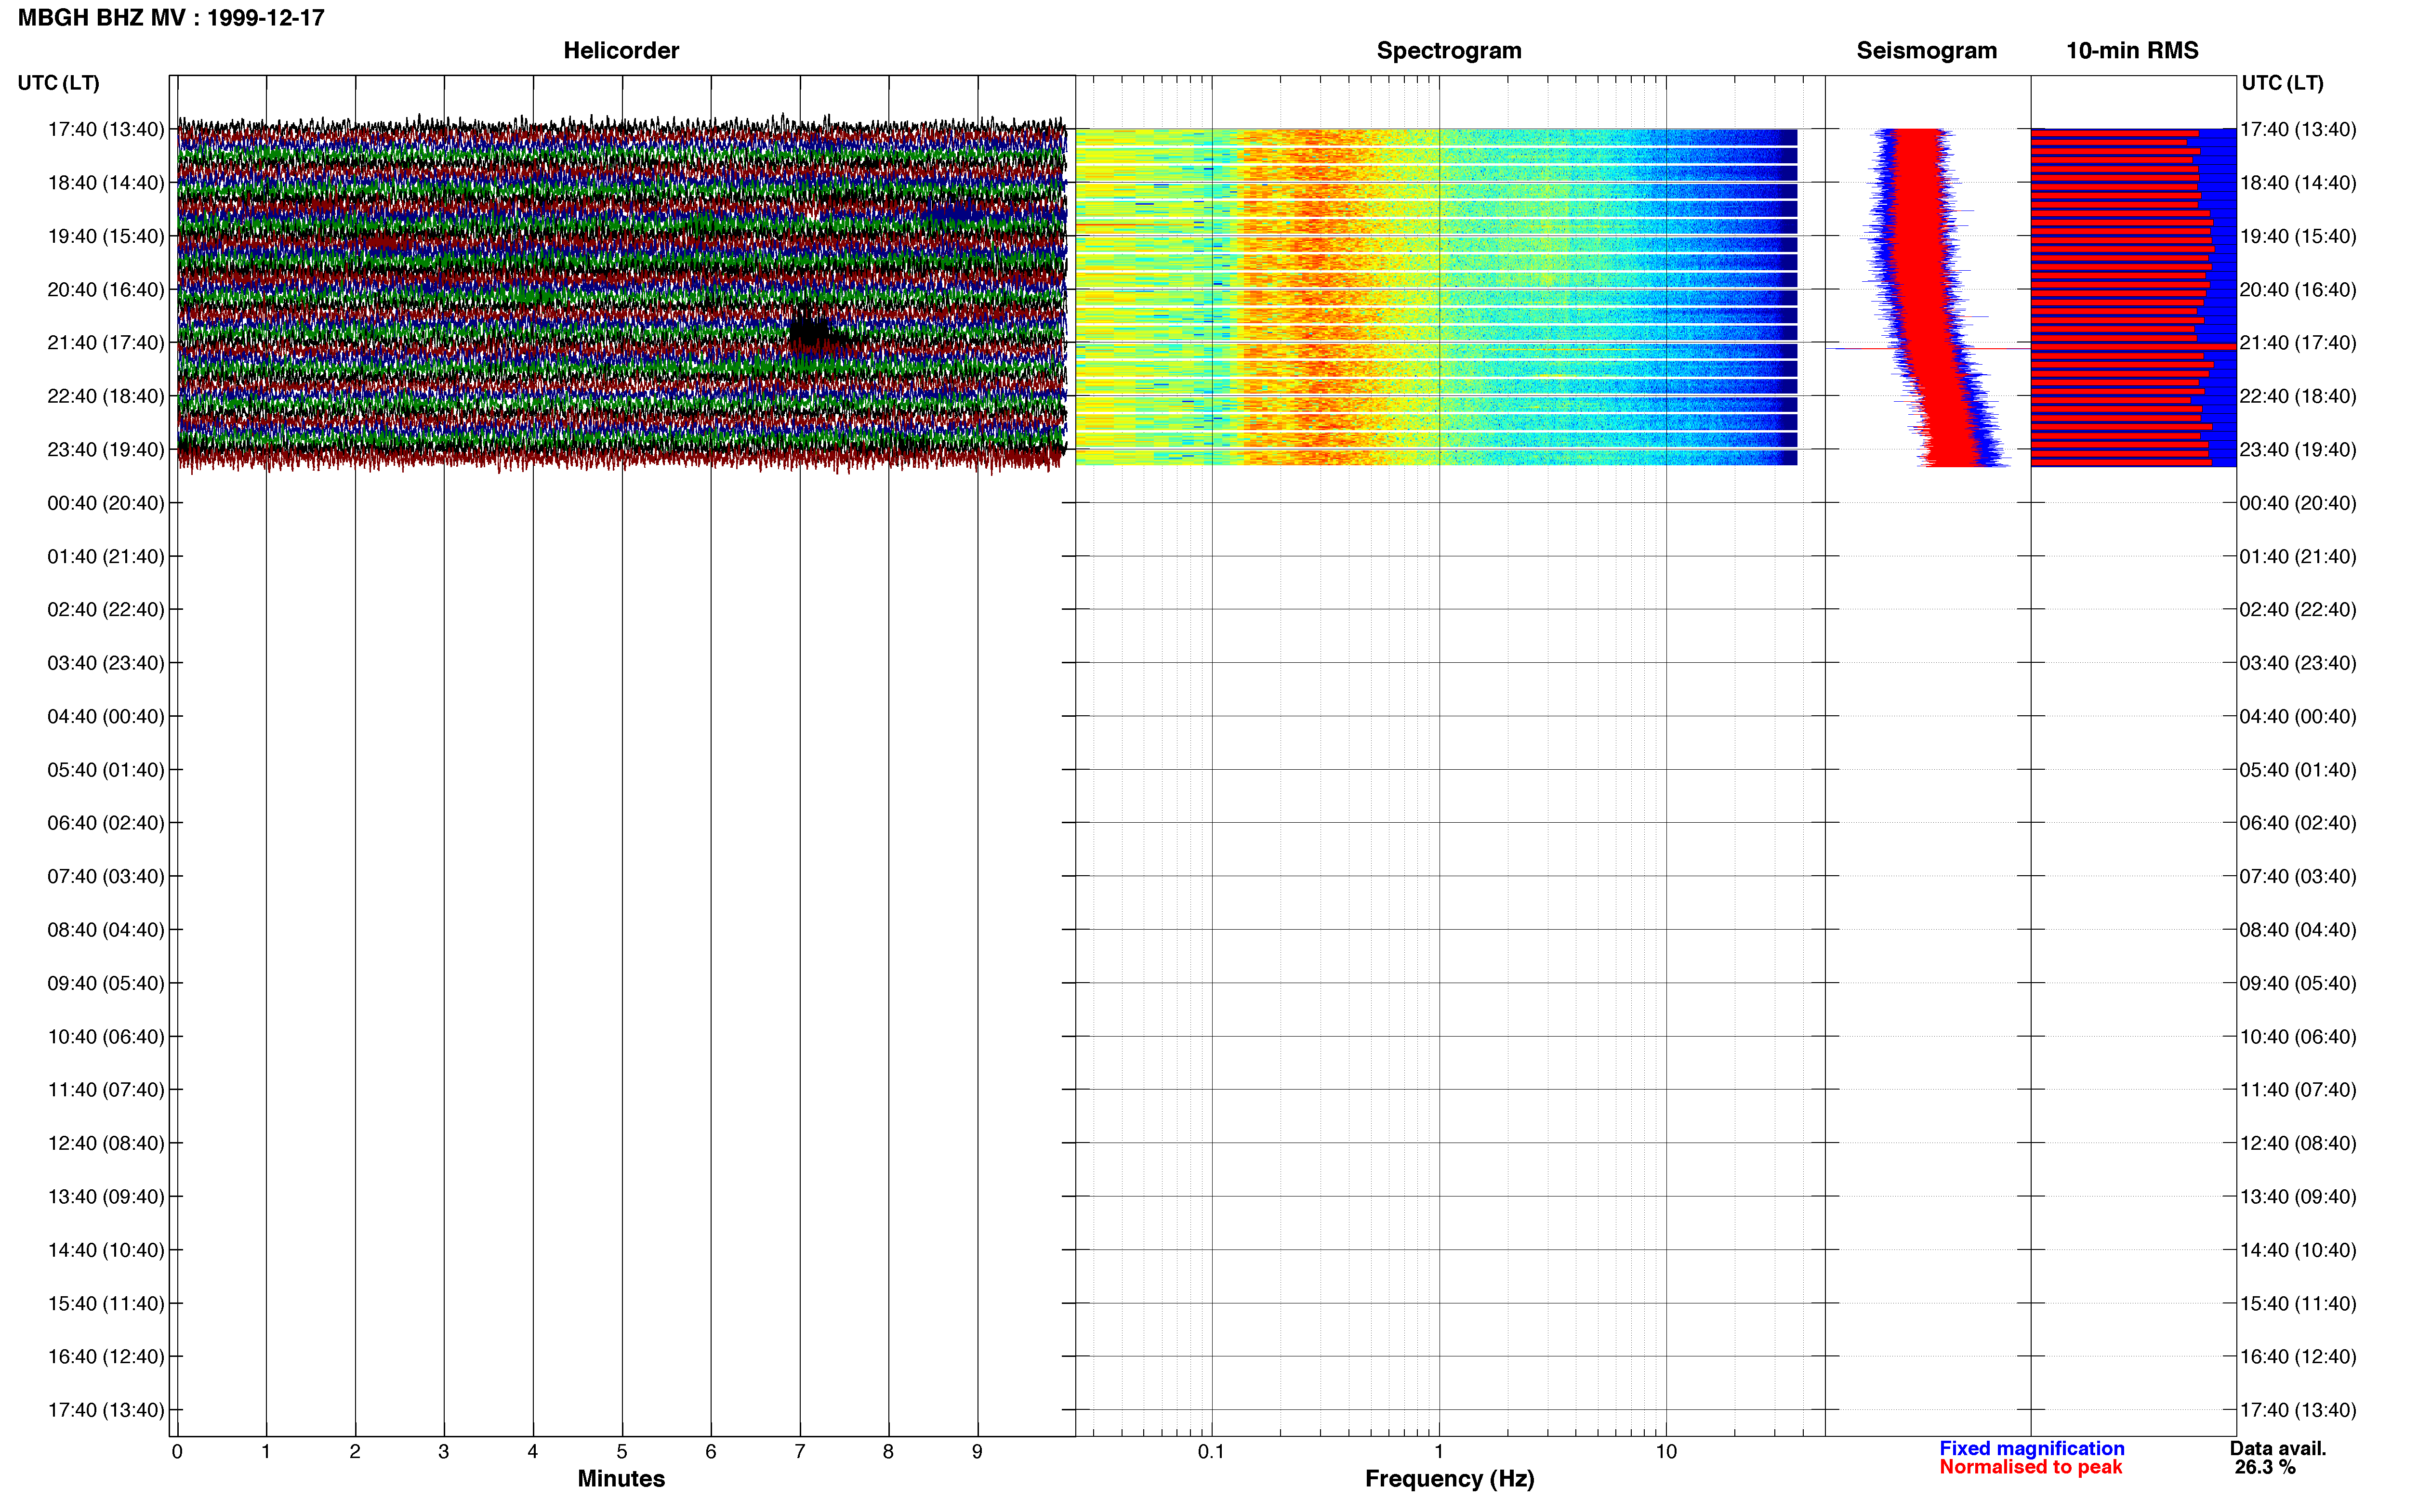Click 10-min RMS time label 02:40 (22:40)
The height and width of the screenshot is (1512, 2418).
coord(2298,610)
